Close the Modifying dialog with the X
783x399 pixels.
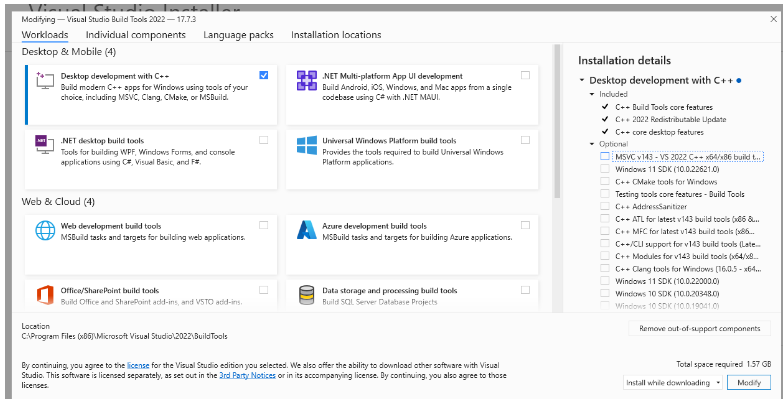click(774, 19)
